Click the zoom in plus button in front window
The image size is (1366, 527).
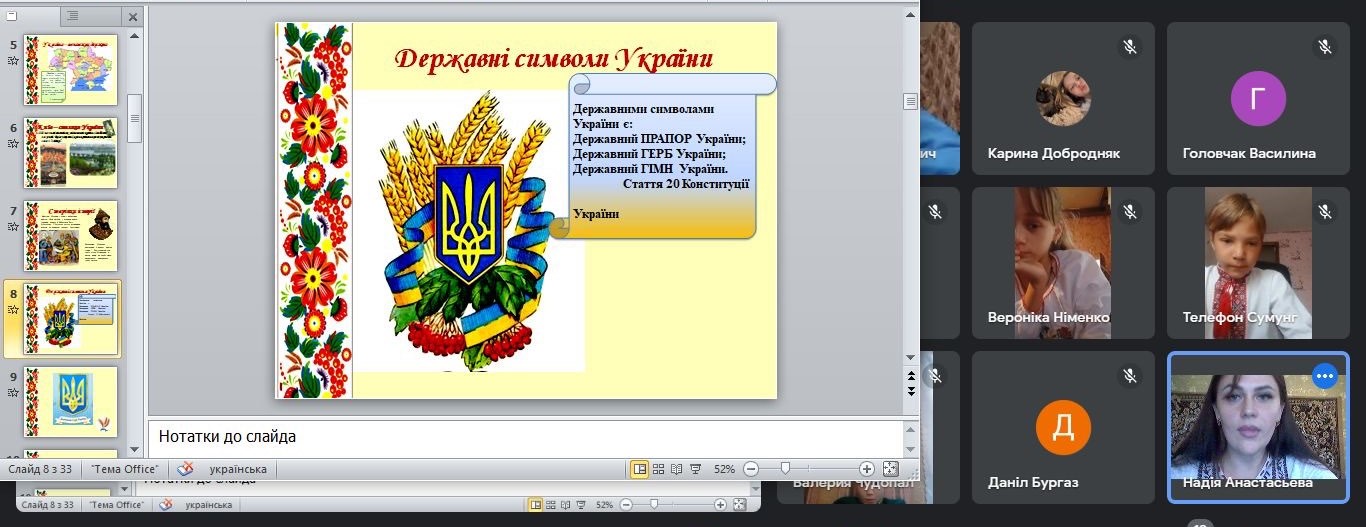click(867, 469)
